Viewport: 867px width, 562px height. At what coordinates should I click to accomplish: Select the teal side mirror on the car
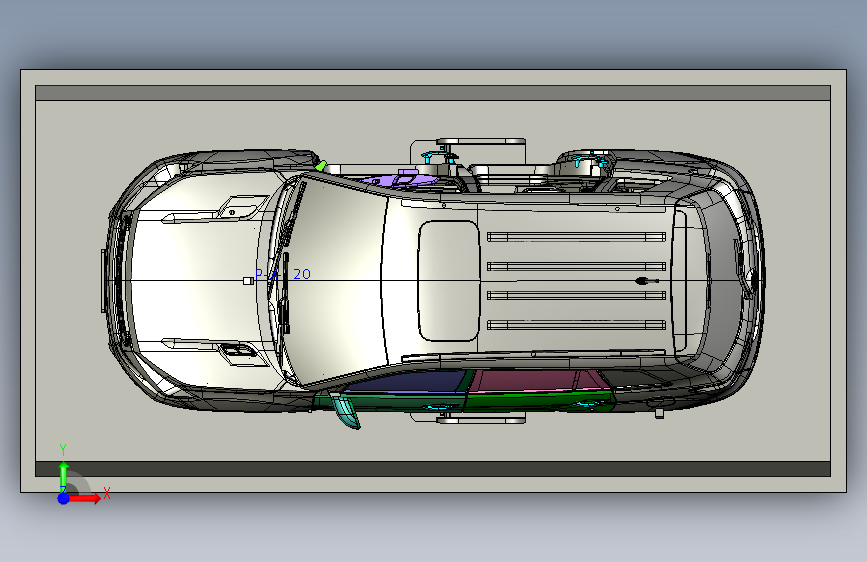(346, 410)
